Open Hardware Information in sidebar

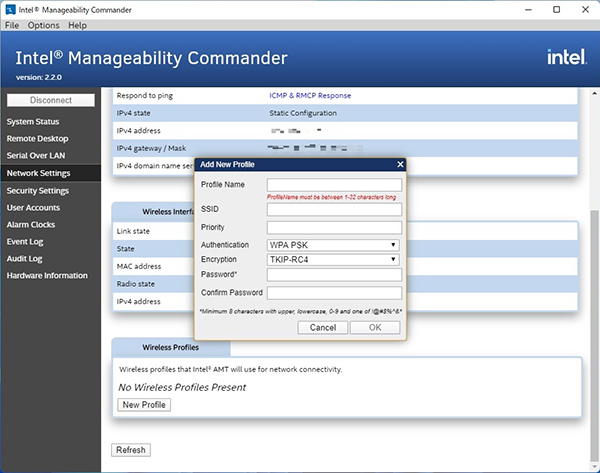[x=47, y=276]
